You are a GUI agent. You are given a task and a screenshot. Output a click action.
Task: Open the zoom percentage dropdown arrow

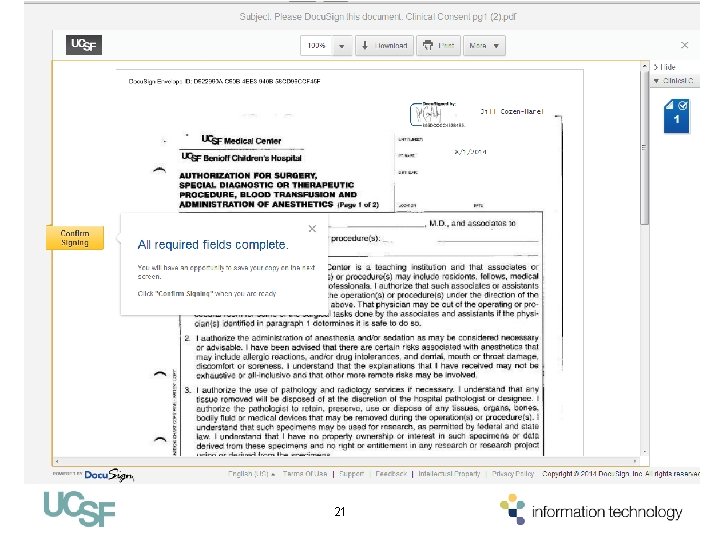pos(342,46)
